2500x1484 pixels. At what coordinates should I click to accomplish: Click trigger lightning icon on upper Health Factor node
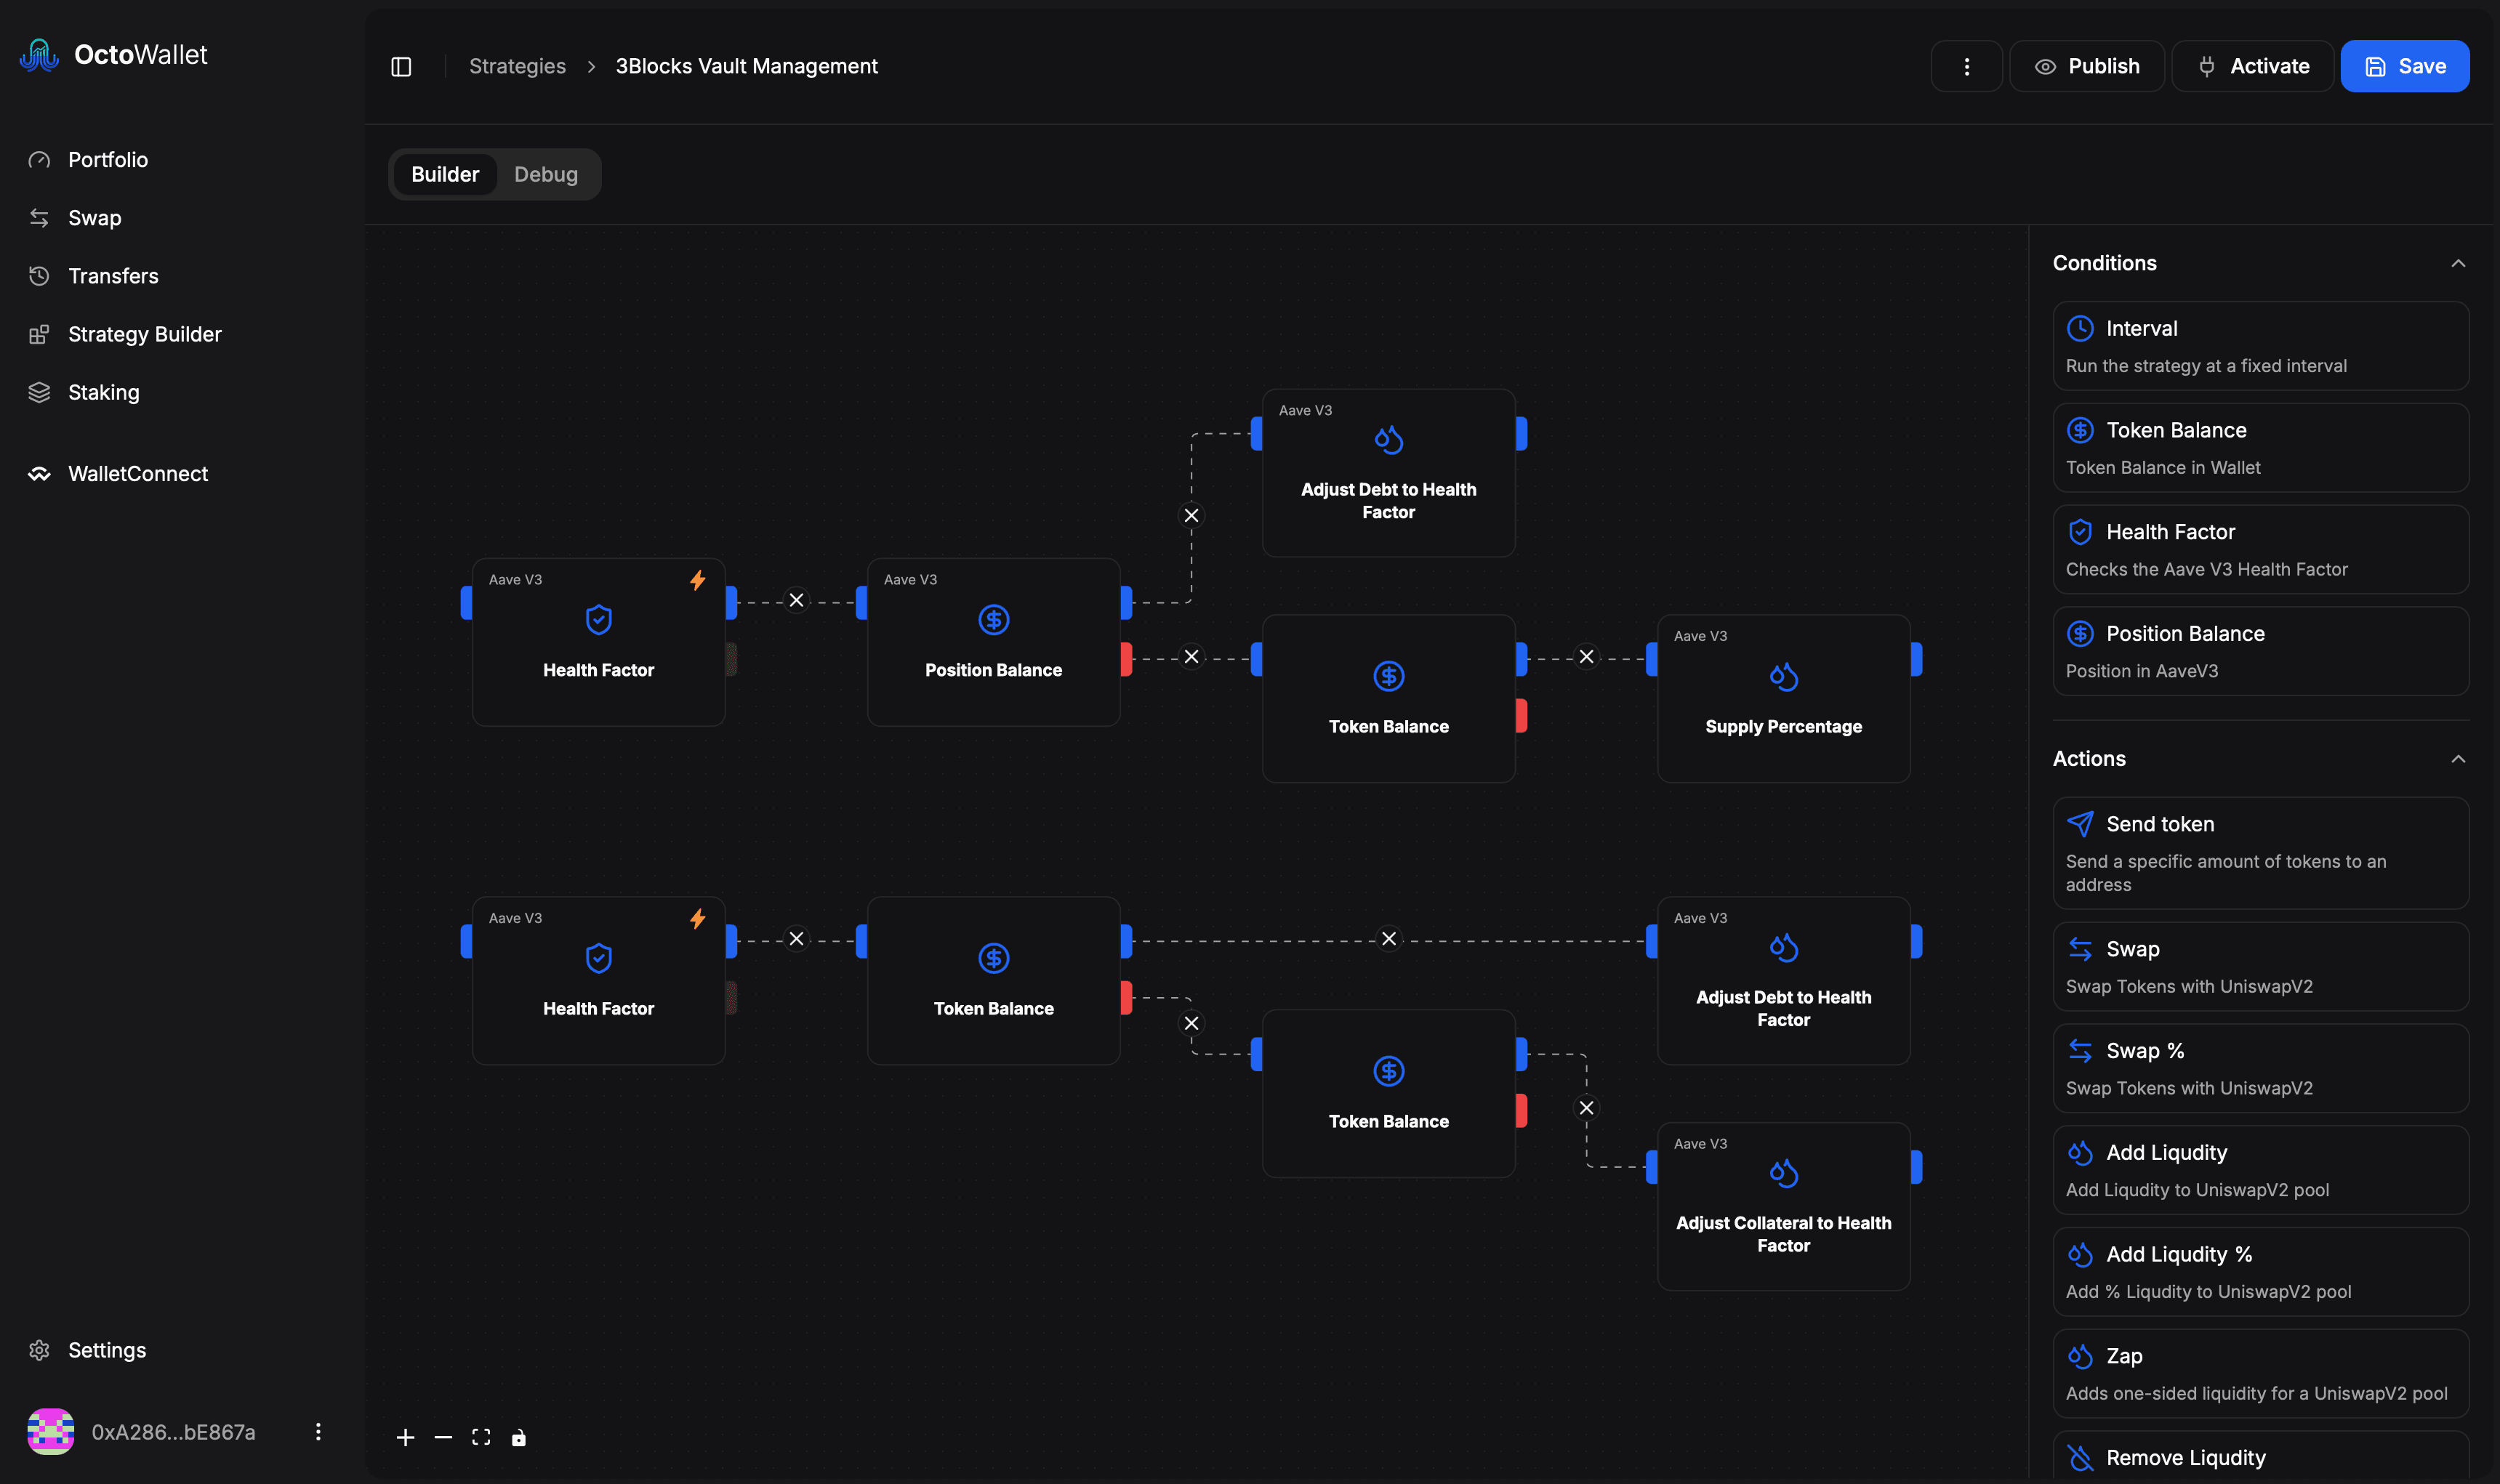click(697, 580)
